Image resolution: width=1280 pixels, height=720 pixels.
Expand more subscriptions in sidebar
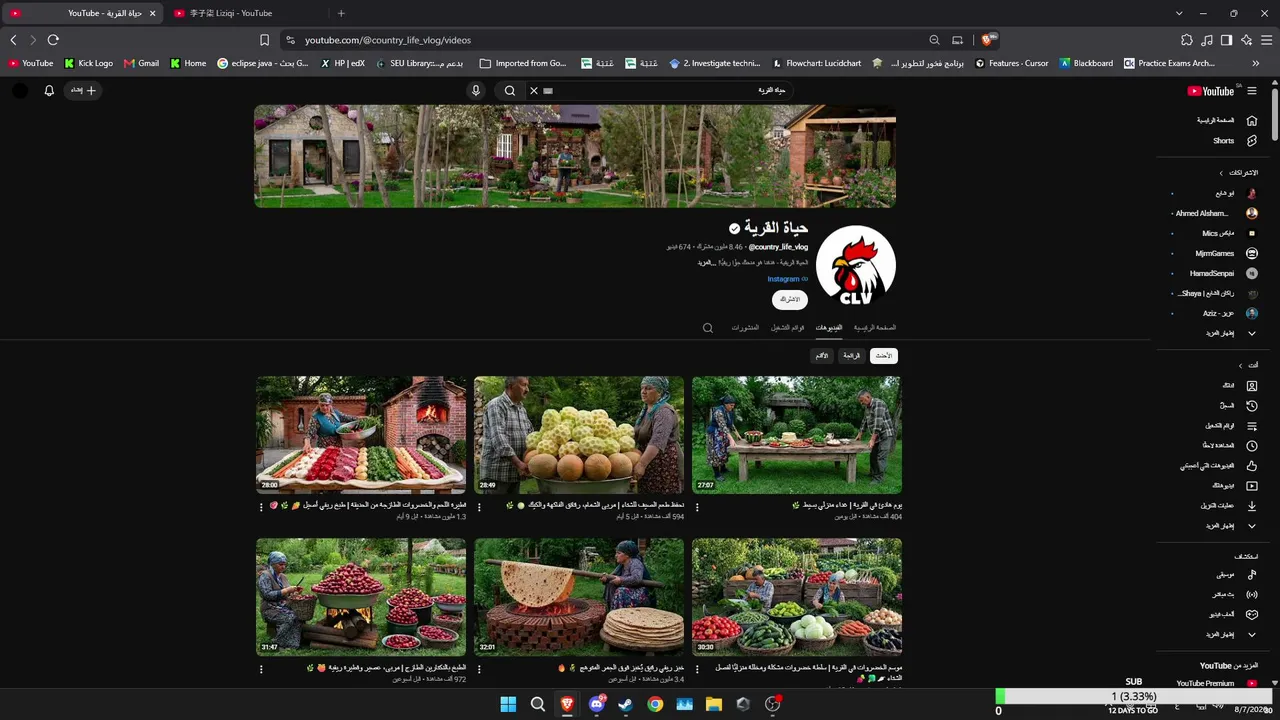(1251, 334)
